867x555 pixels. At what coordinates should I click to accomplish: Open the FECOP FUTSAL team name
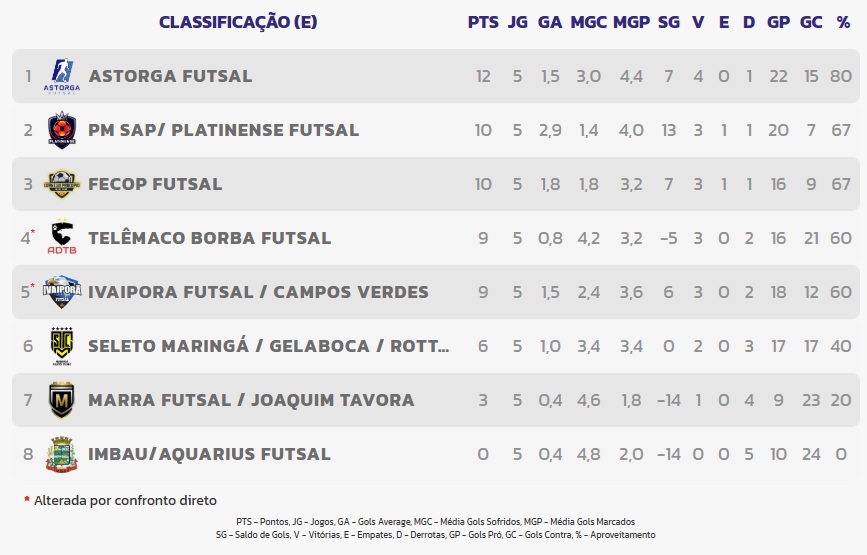pyautogui.click(x=155, y=184)
